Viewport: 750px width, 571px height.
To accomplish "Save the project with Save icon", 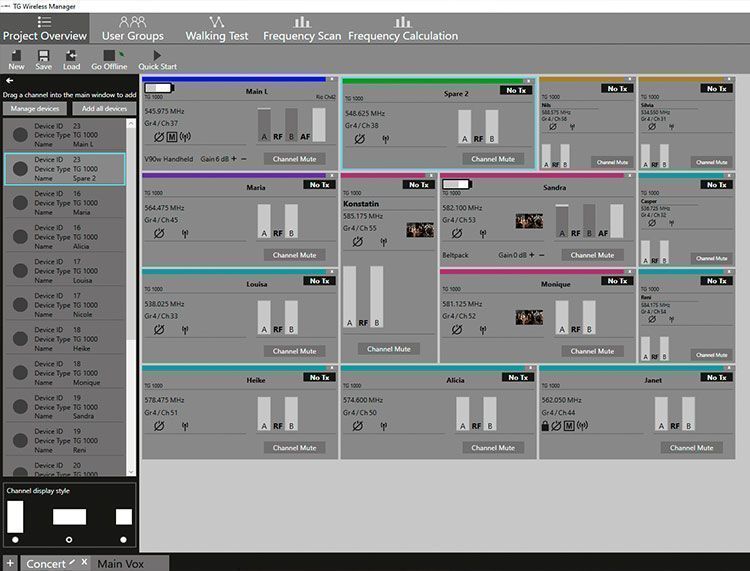I will [x=43, y=55].
